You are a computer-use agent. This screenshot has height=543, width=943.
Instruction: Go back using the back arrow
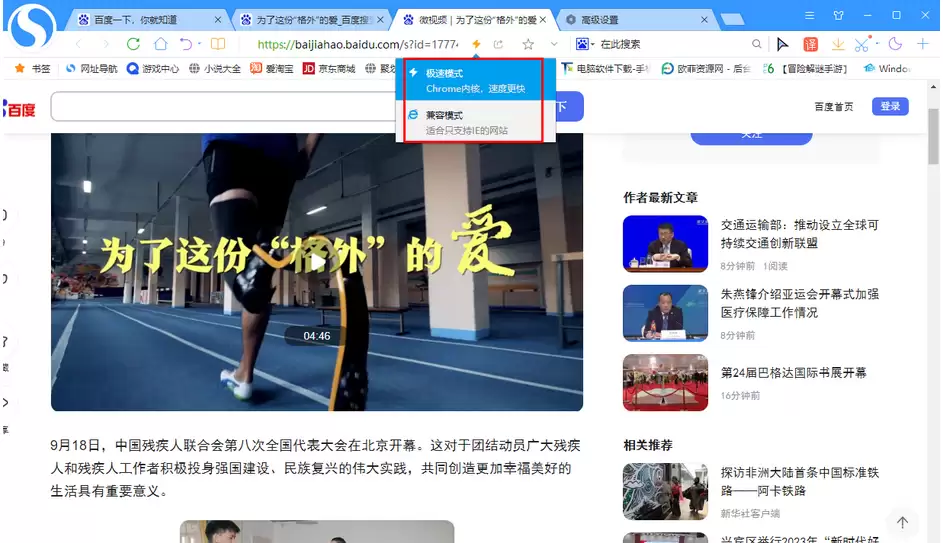tap(79, 44)
